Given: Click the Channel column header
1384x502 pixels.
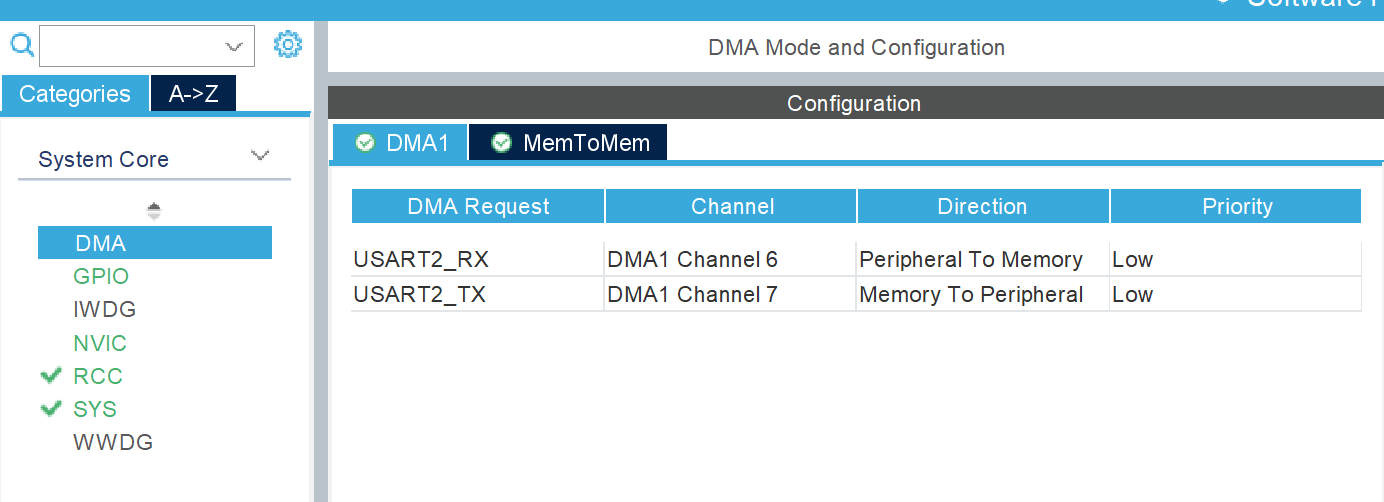Looking at the screenshot, I should click(x=732, y=207).
